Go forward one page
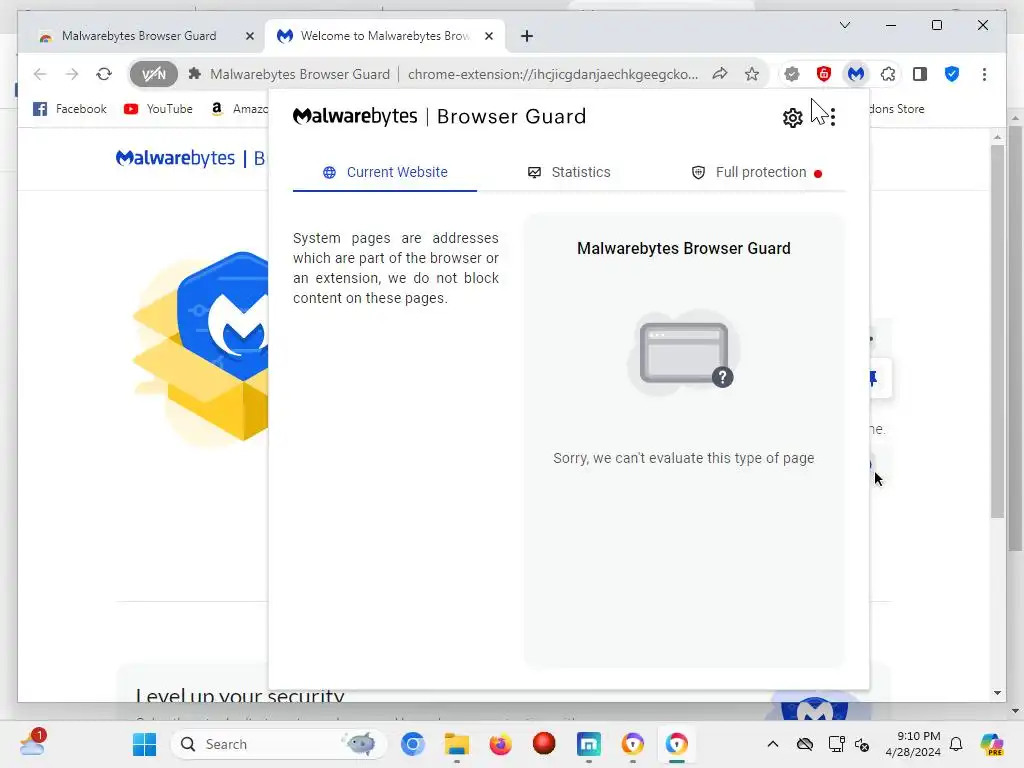1024x768 pixels. point(72,74)
